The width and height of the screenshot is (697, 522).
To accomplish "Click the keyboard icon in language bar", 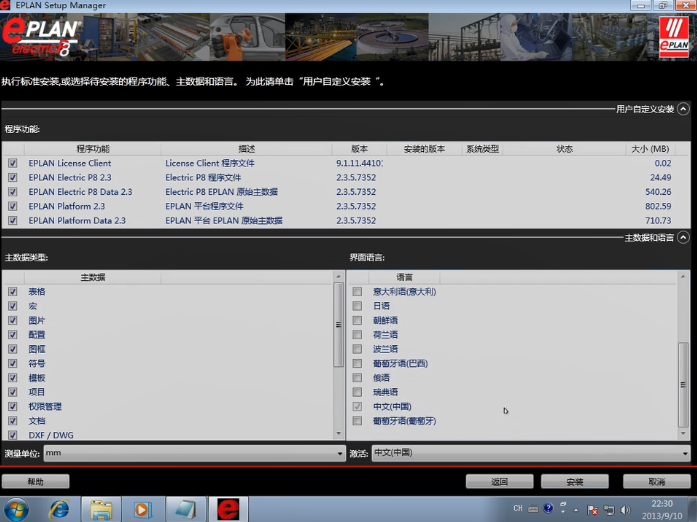I will (533, 509).
